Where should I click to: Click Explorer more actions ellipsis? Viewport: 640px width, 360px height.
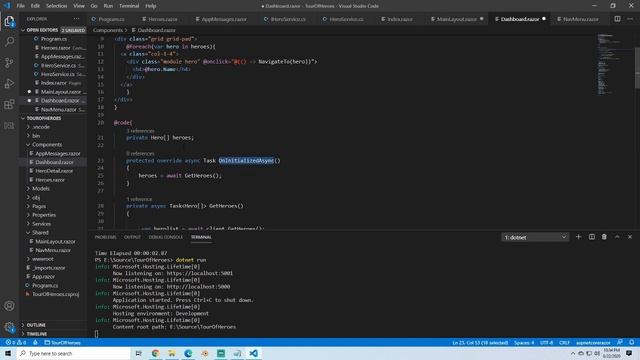[76, 19]
